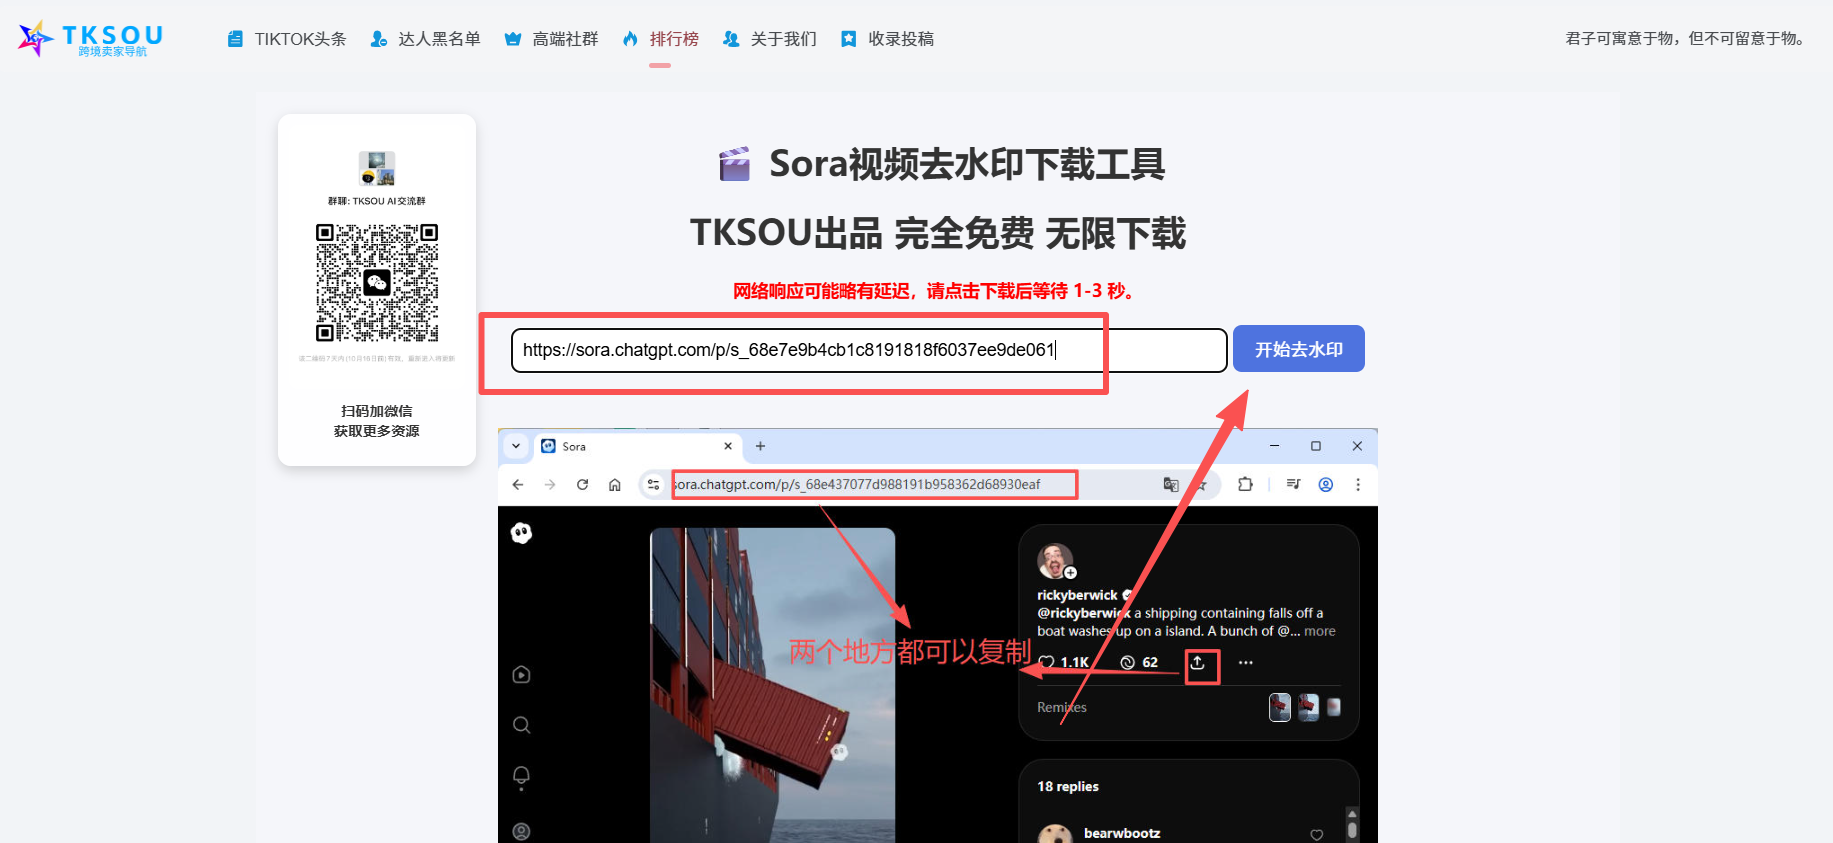The height and width of the screenshot is (843, 1833).
Task: Expand tab search chevron in tutorial browser
Action: [516, 446]
